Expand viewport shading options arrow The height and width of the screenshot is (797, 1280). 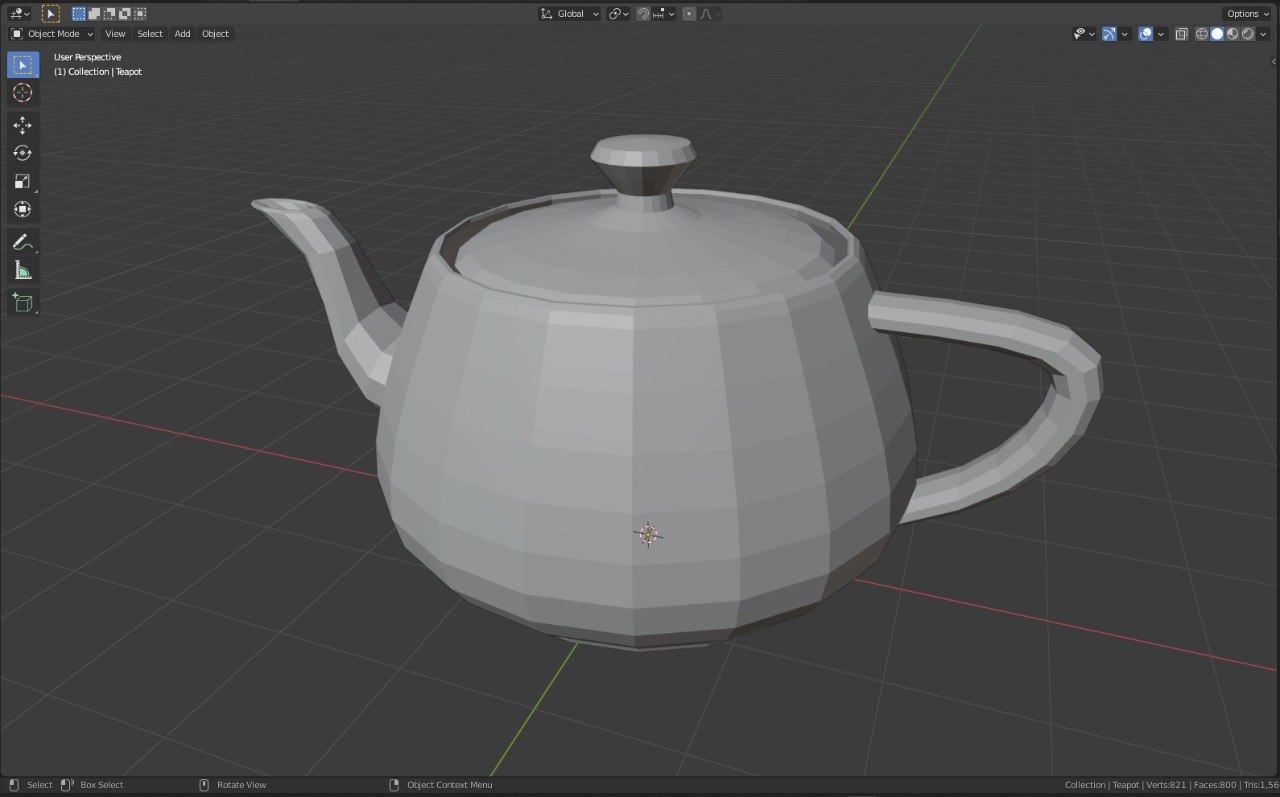click(x=1263, y=34)
